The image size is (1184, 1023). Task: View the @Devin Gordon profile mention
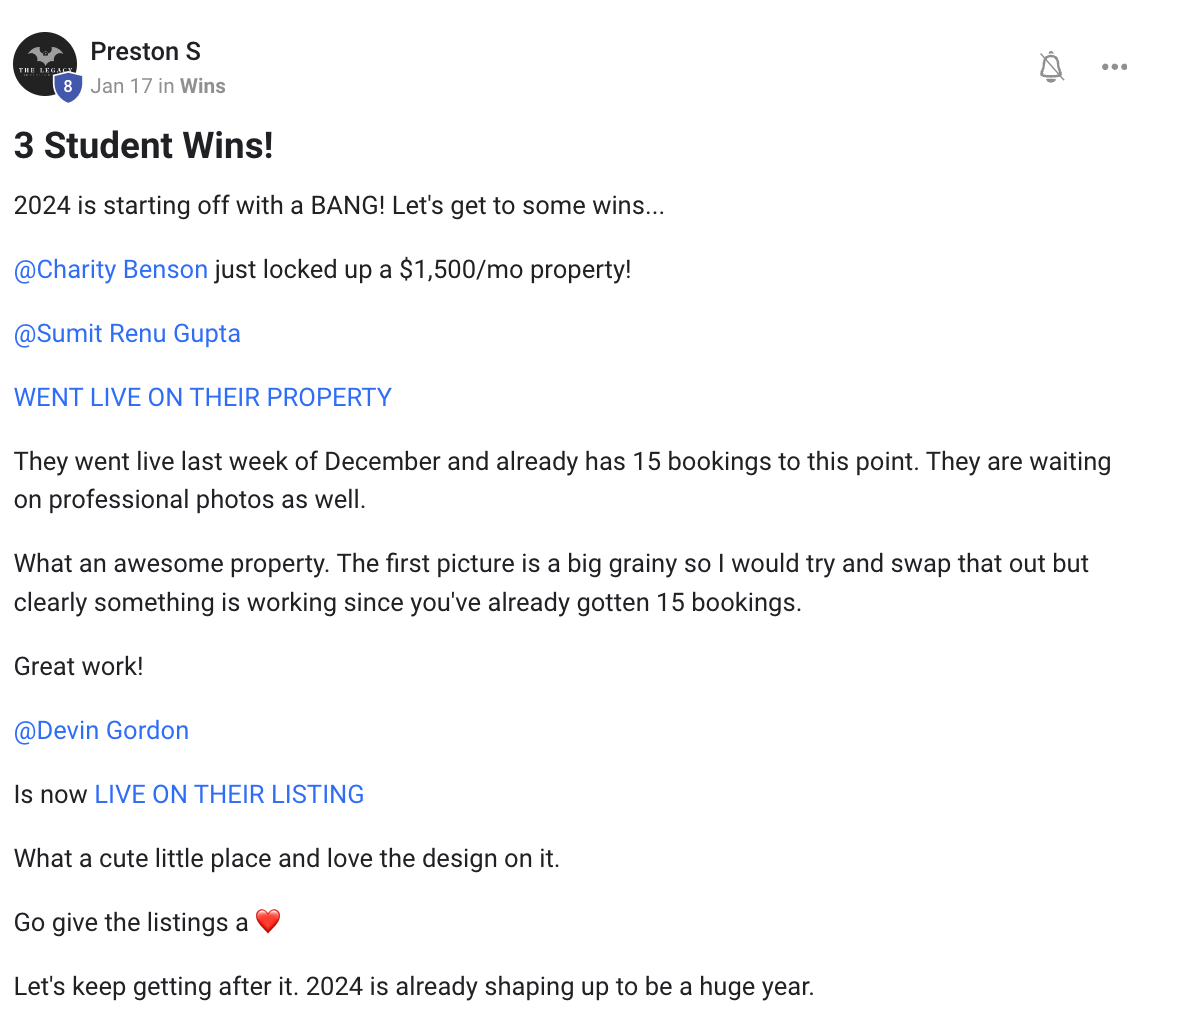101,731
